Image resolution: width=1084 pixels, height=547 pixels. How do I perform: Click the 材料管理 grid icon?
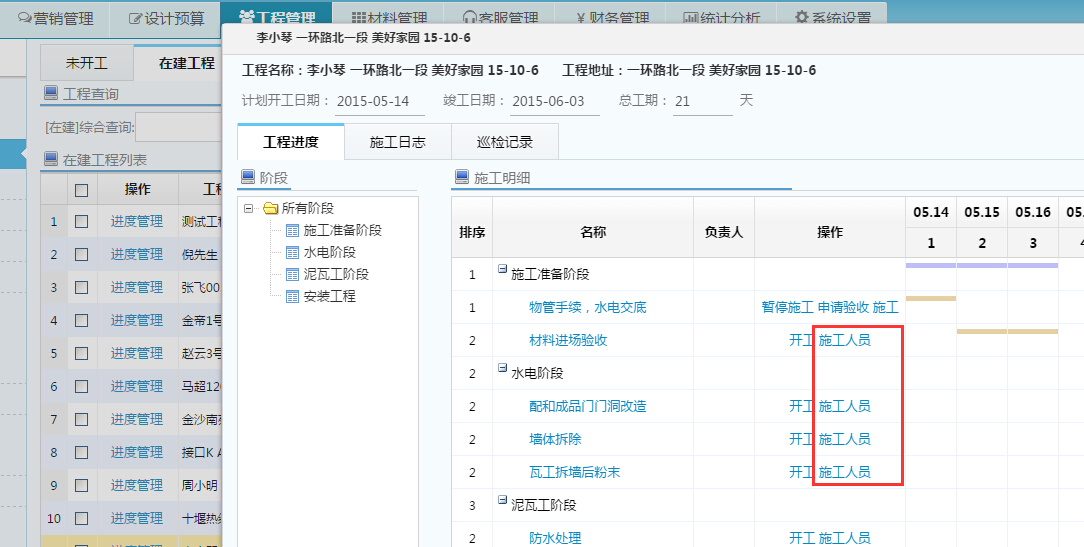[x=359, y=18]
